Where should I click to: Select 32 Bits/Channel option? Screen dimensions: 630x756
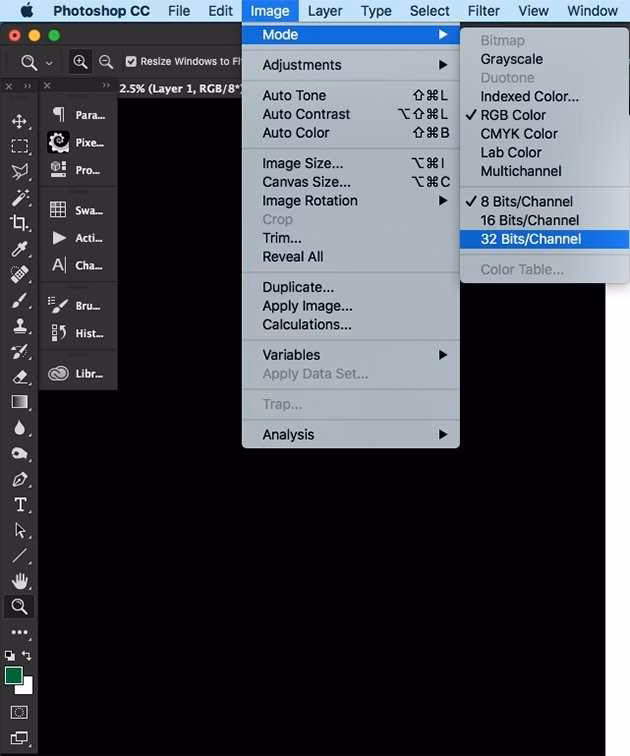pos(530,239)
